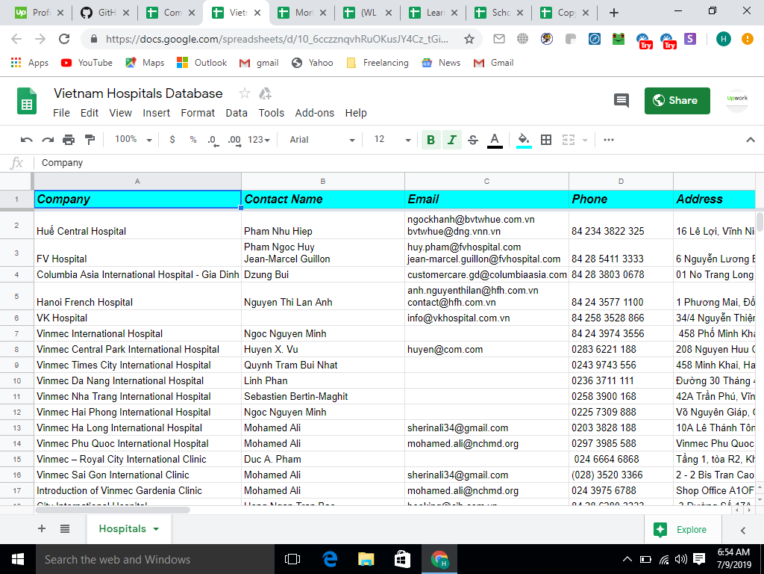Open the Windows Start menu
Image resolution: width=764 pixels, height=574 pixels.
click(x=18, y=559)
